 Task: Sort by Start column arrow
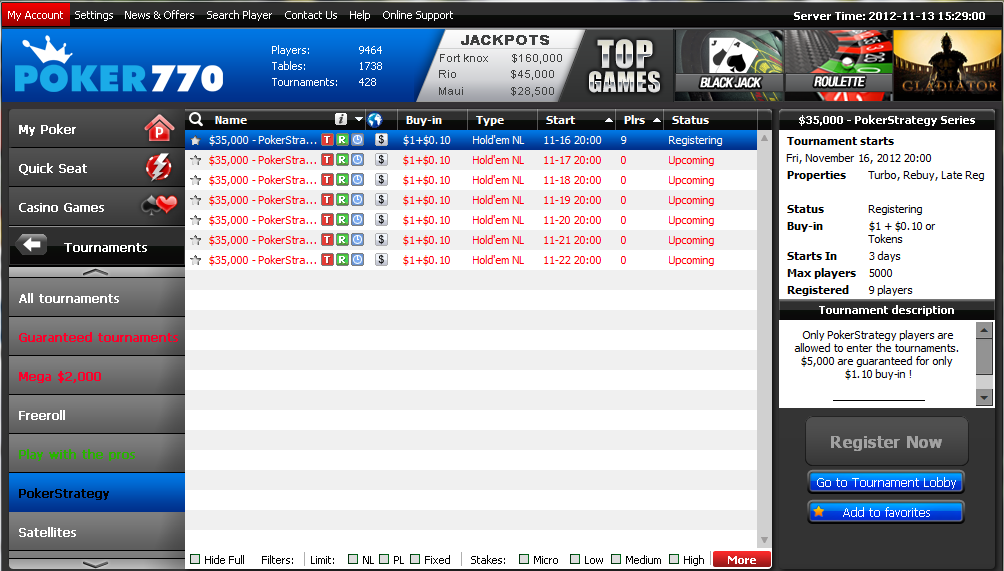pyautogui.click(x=608, y=120)
